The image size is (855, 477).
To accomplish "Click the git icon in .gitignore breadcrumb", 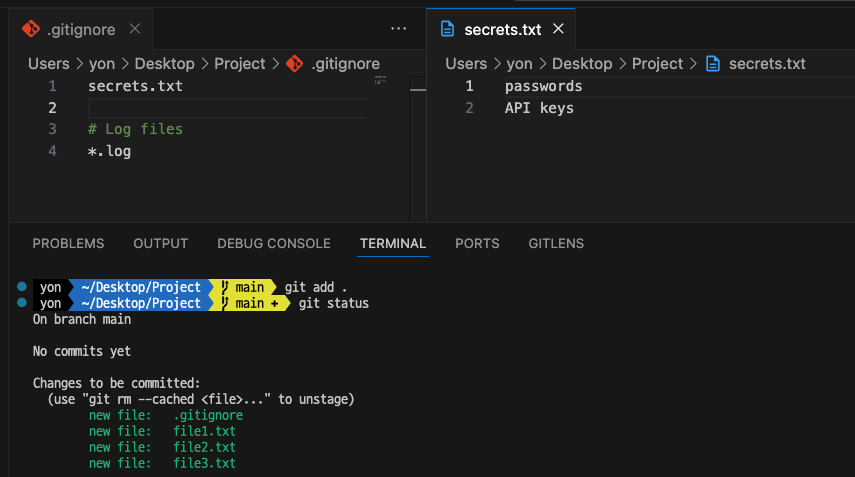I will [x=294, y=63].
